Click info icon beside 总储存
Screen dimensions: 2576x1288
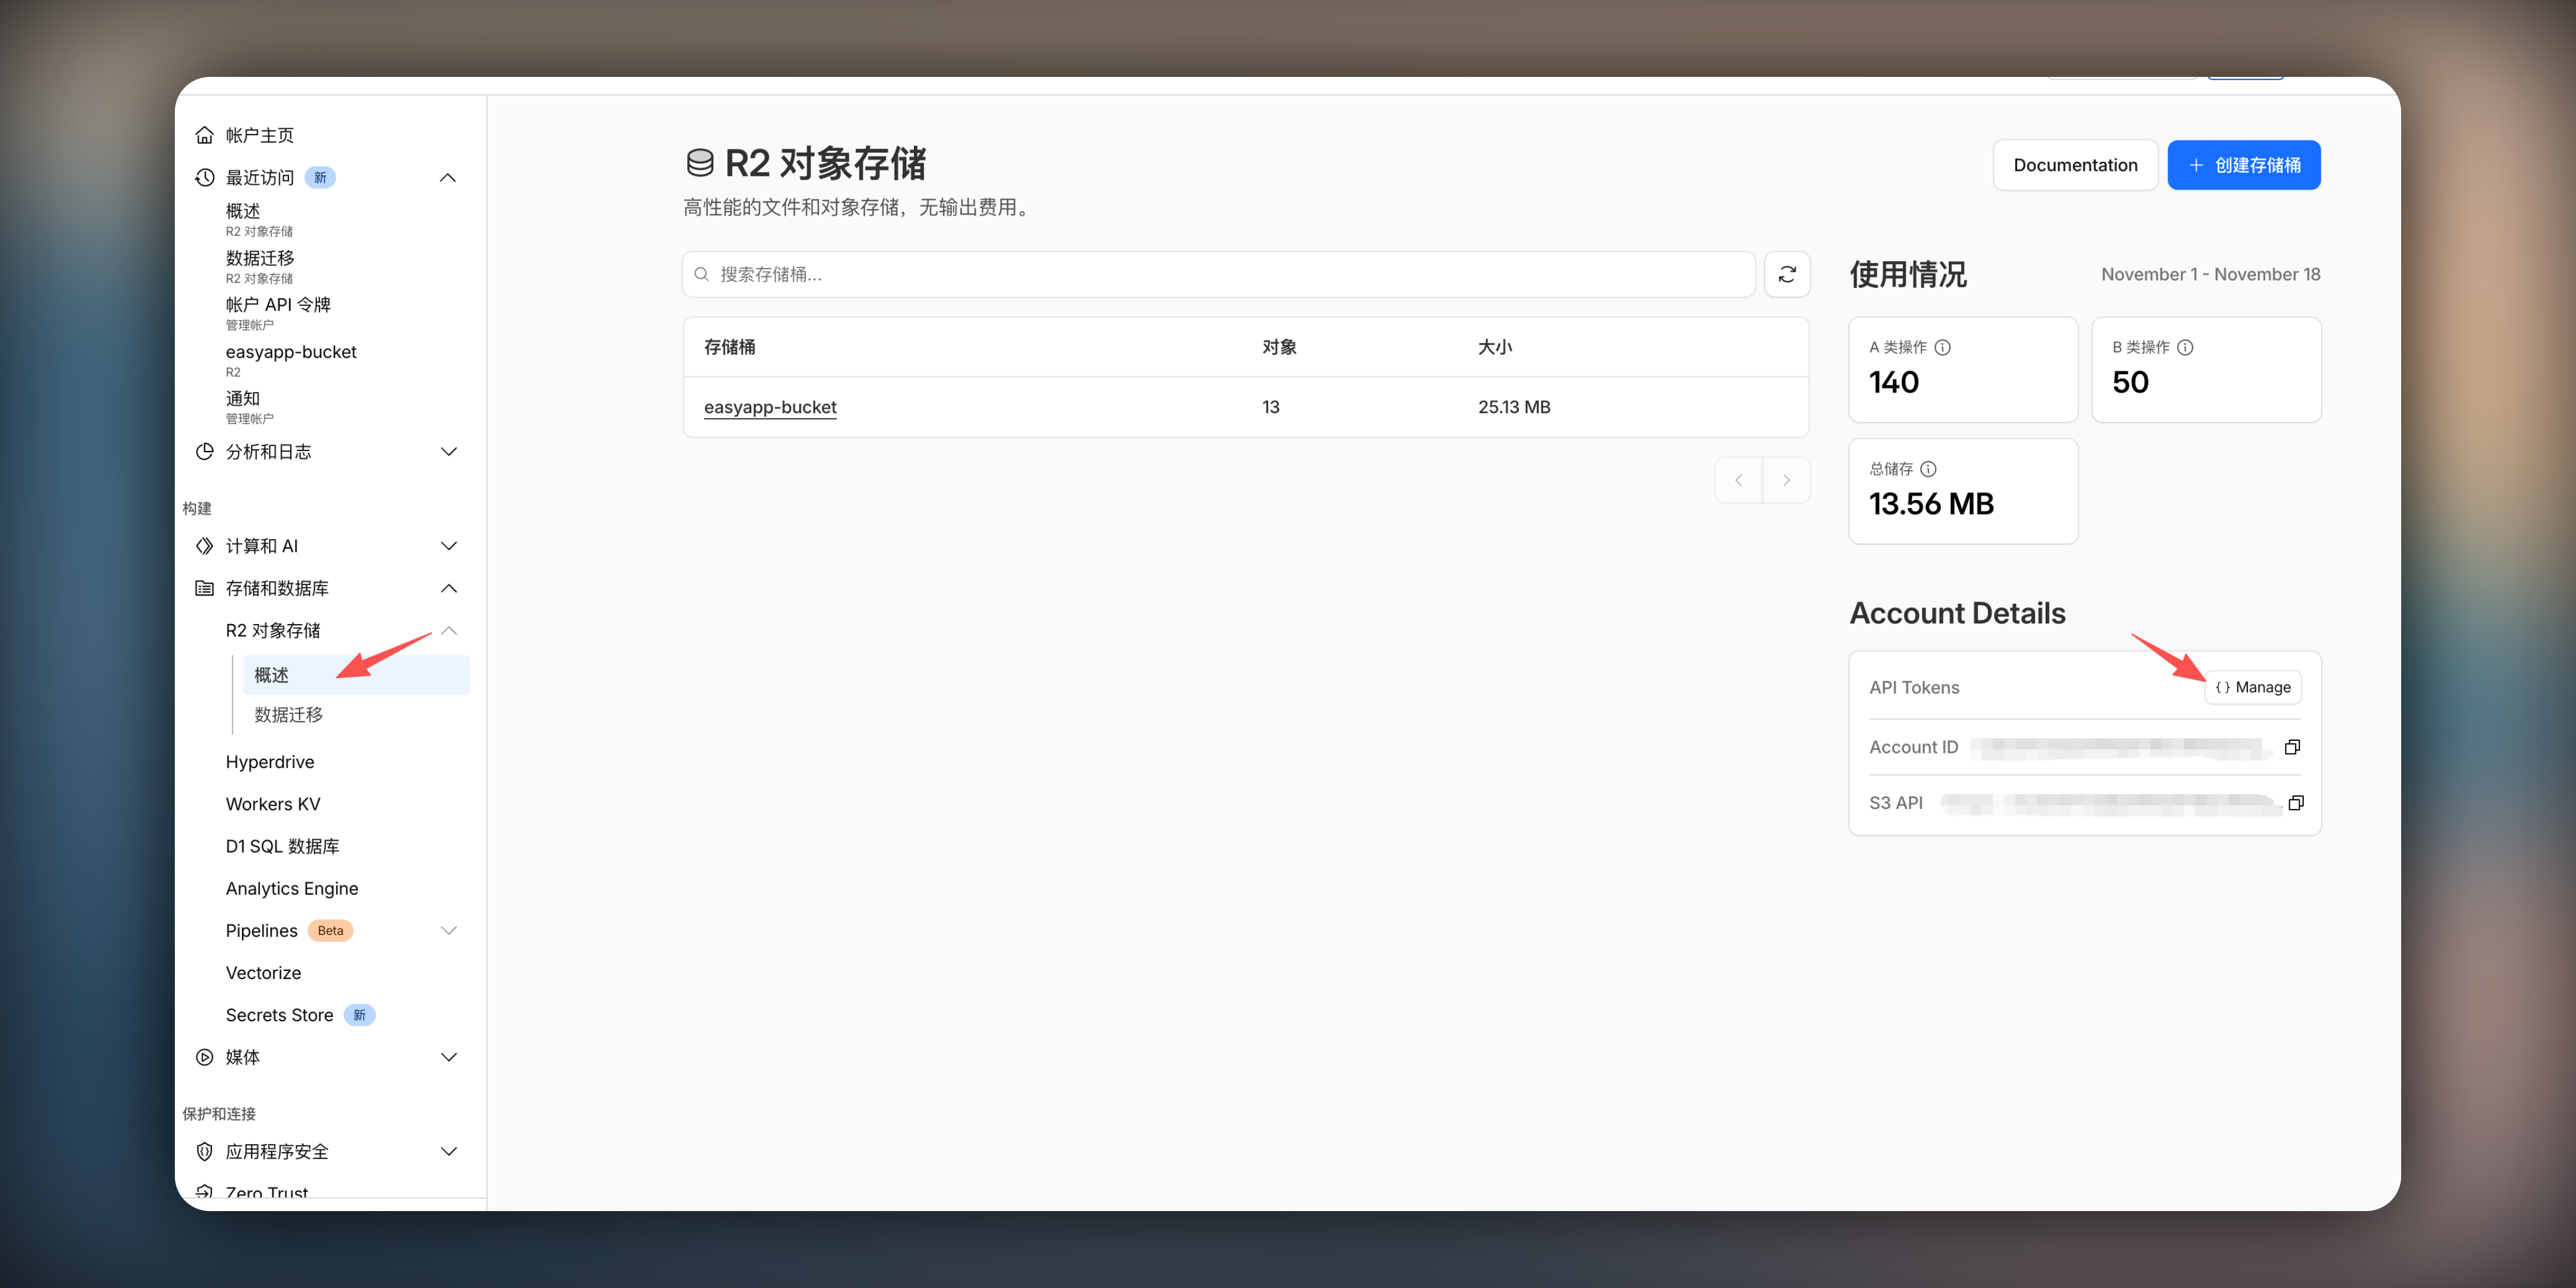1928,469
